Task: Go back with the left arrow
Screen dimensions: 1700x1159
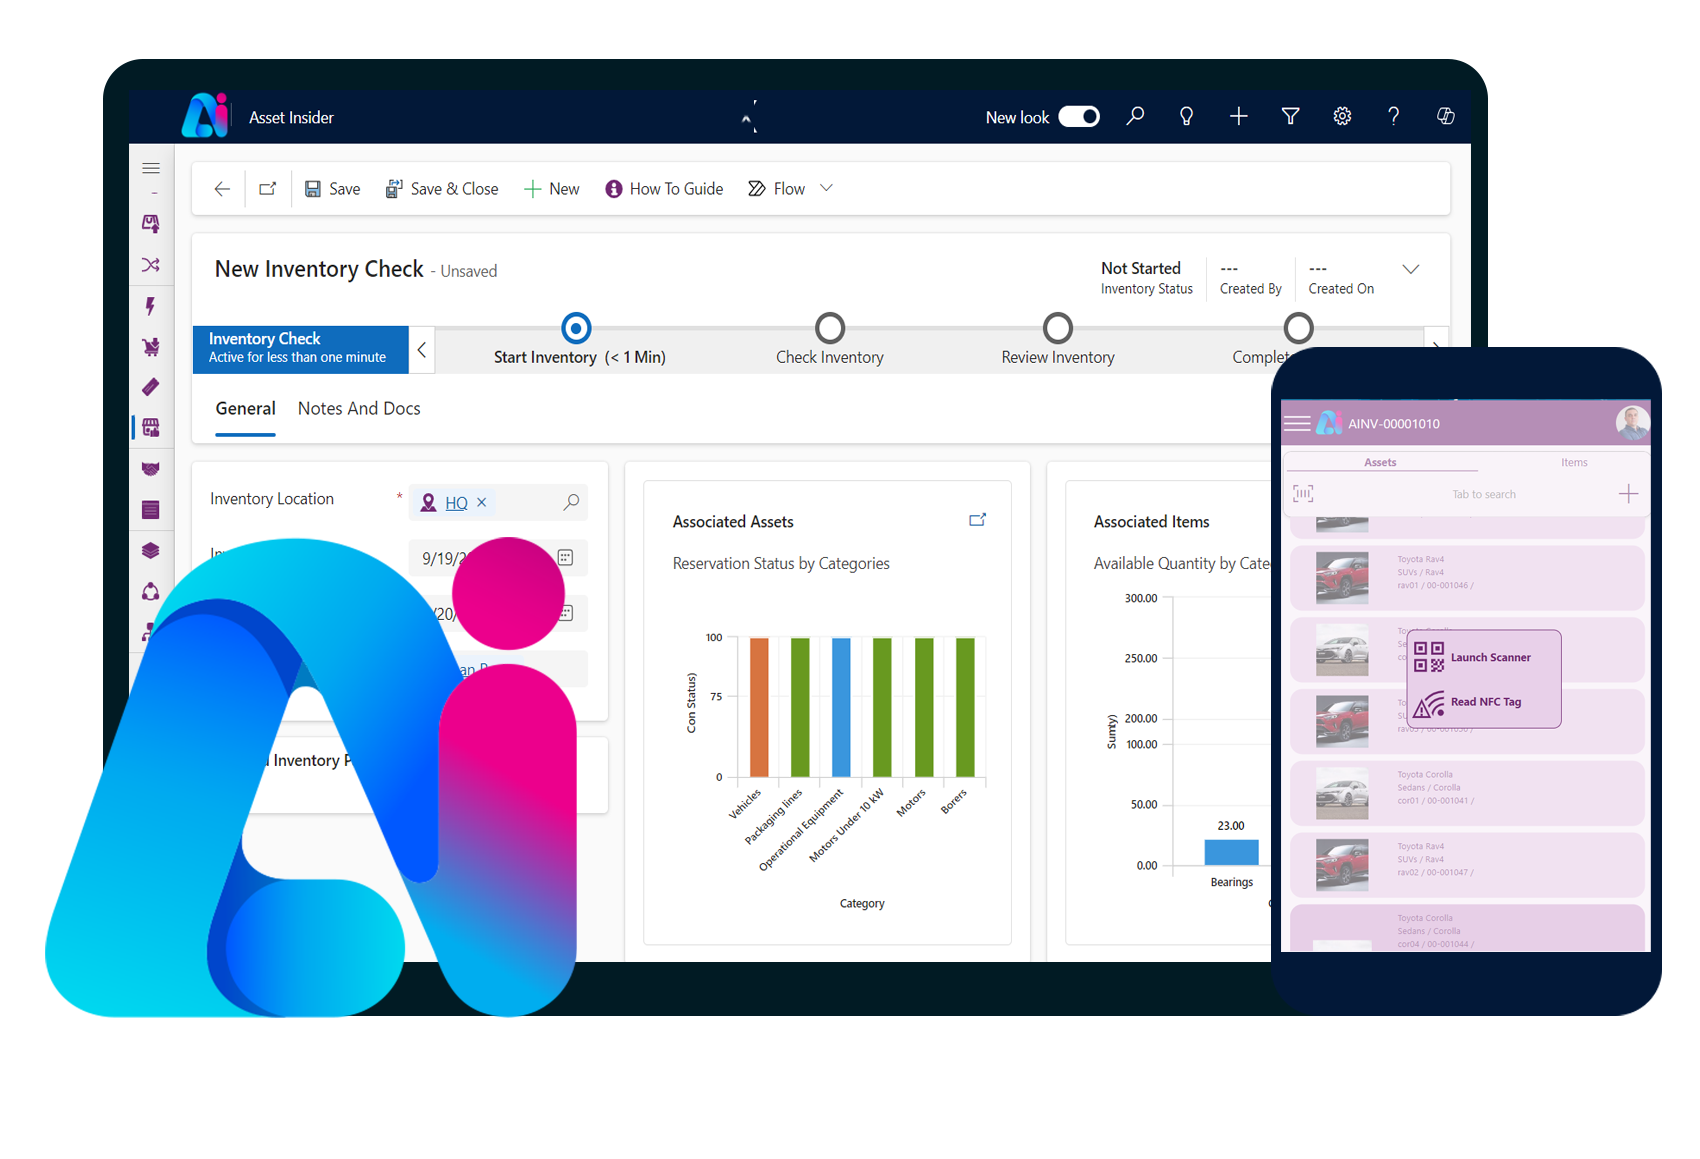Action: [x=222, y=189]
